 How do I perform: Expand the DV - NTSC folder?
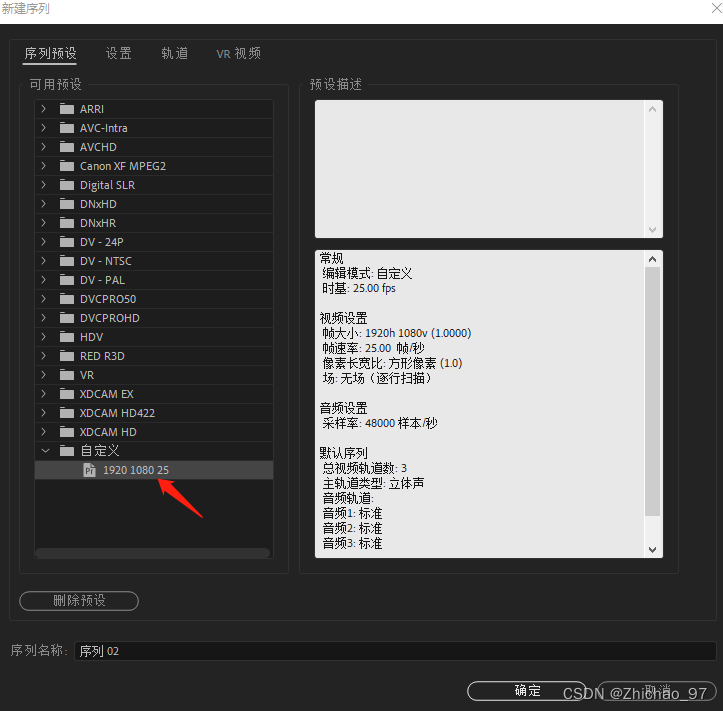pyautogui.click(x=43, y=261)
